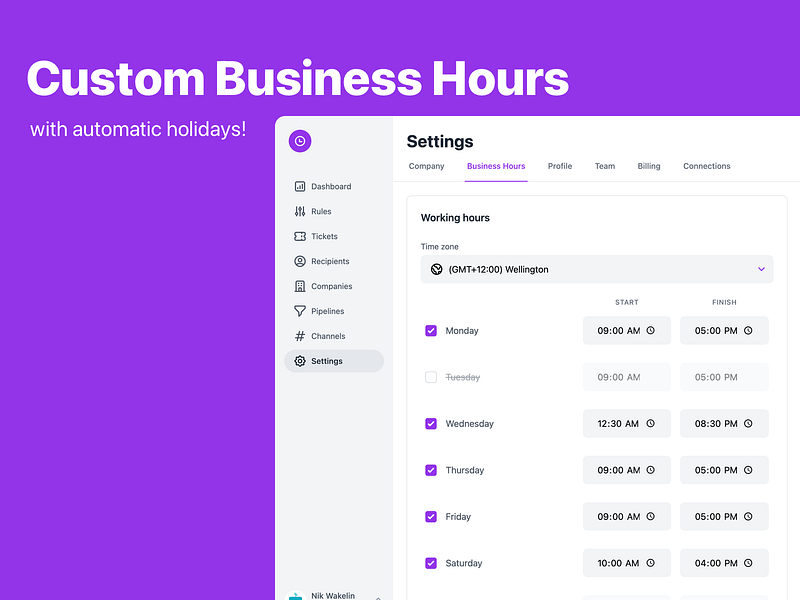
Task: Click clock icon in Thursday start time
Action: pos(651,470)
